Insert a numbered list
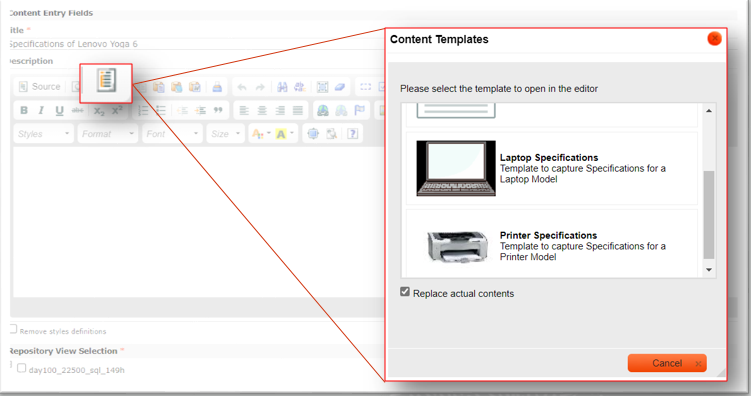 tap(143, 111)
